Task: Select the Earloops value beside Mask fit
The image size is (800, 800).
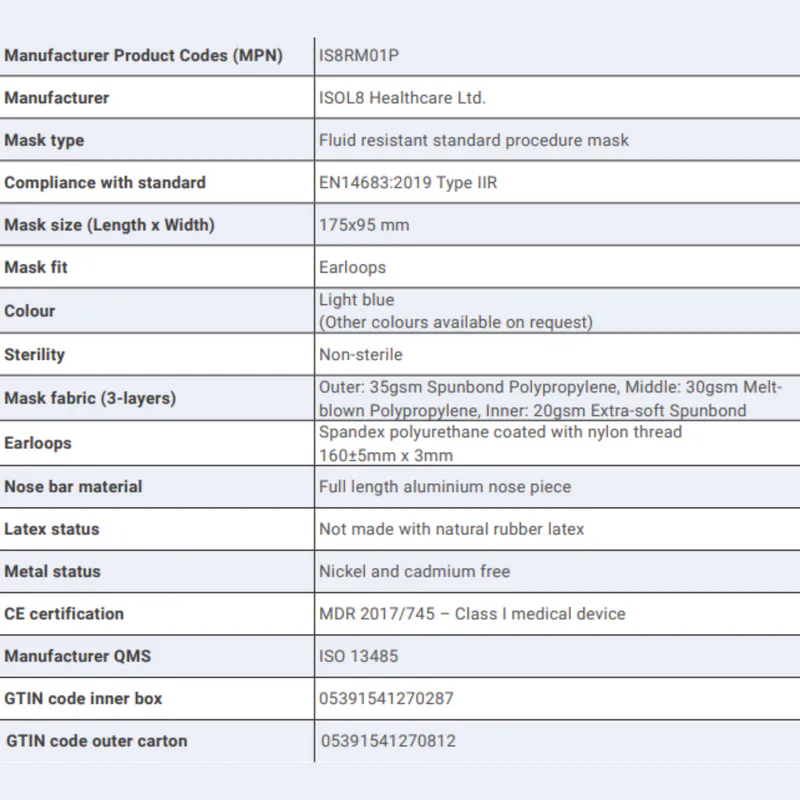Action: pyautogui.click(x=352, y=268)
